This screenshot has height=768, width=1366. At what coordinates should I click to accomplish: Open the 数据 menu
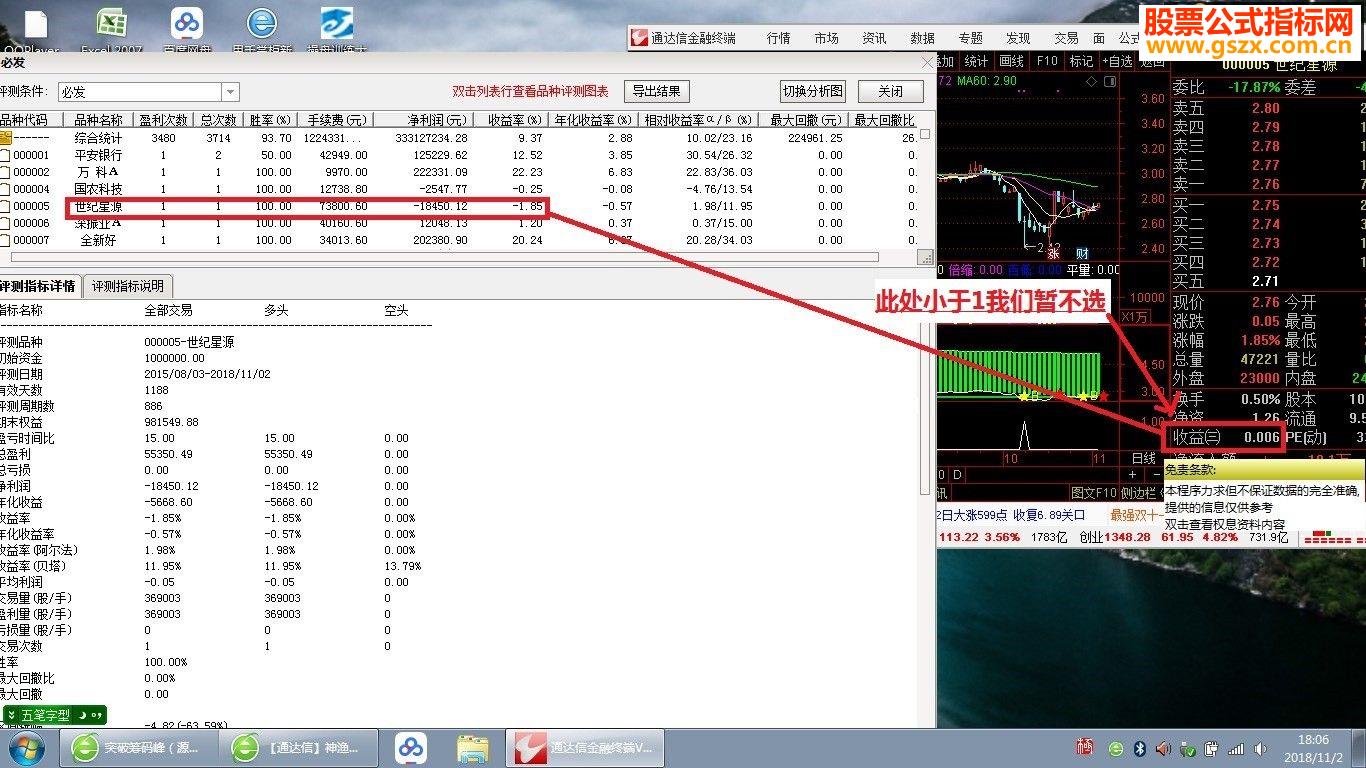point(922,38)
